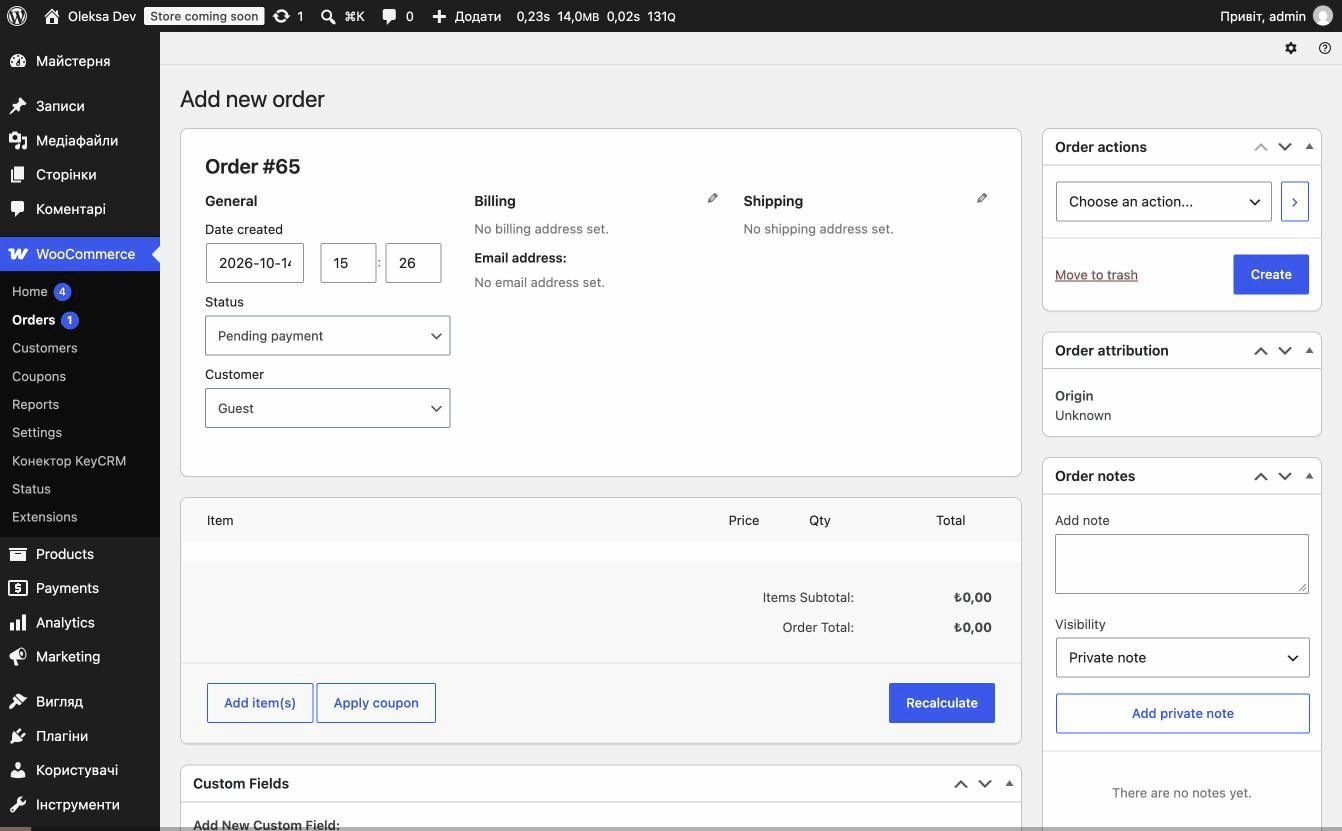Open Конектор KeyCRM submenu item
The image size is (1342, 831).
point(69,461)
